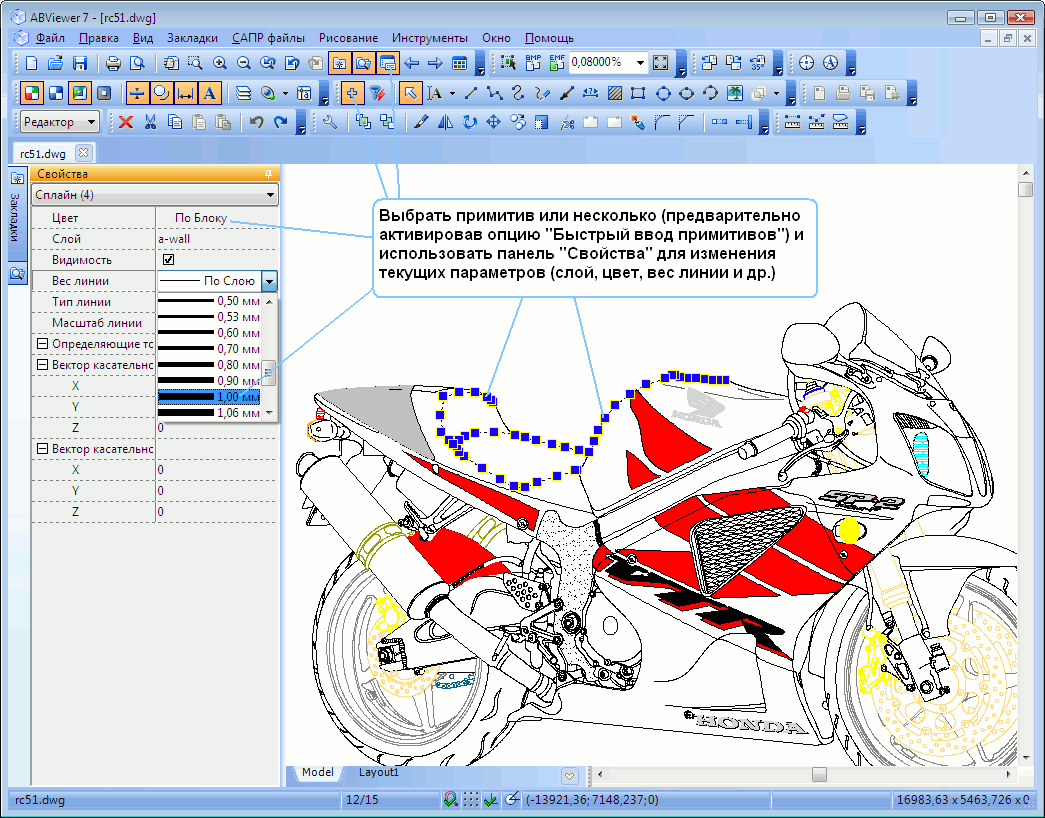Pin the Свойства panel
The width and height of the screenshot is (1045, 818).
[269, 174]
